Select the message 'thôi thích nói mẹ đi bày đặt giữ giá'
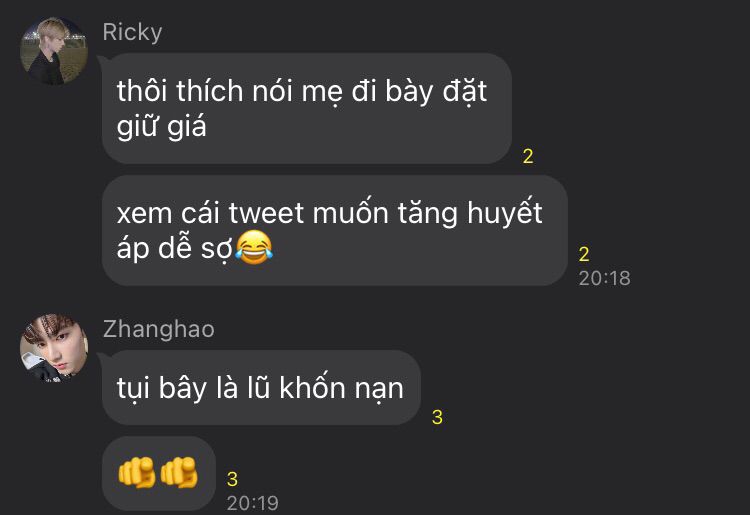 [x=307, y=109]
